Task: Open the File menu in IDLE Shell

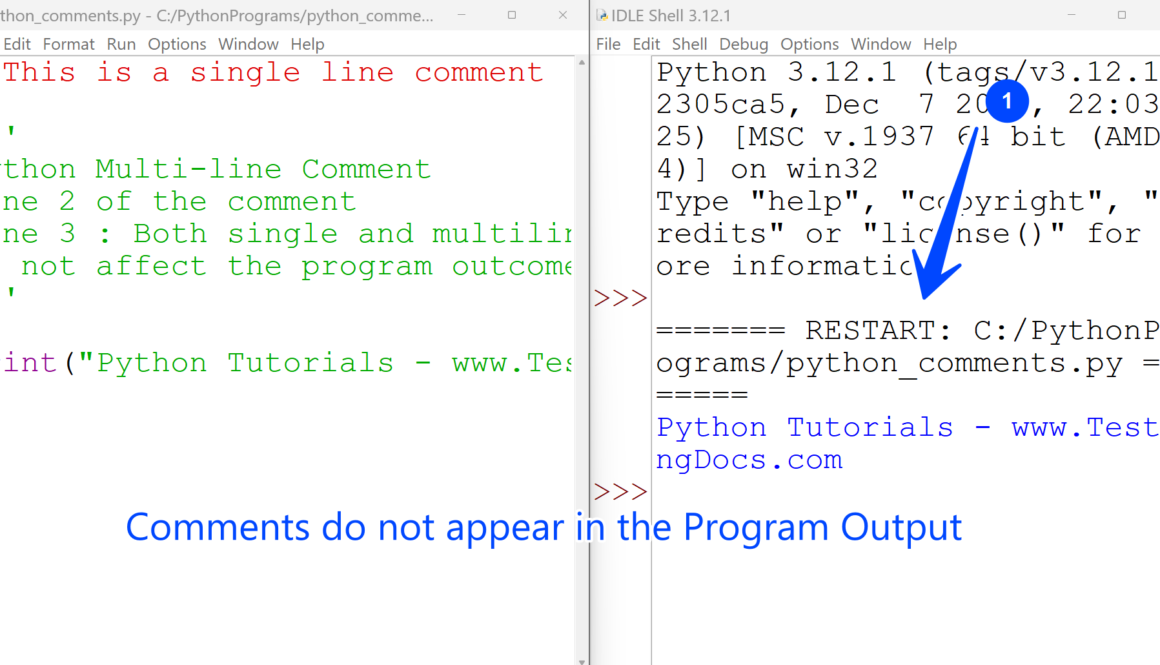Action: (x=608, y=44)
